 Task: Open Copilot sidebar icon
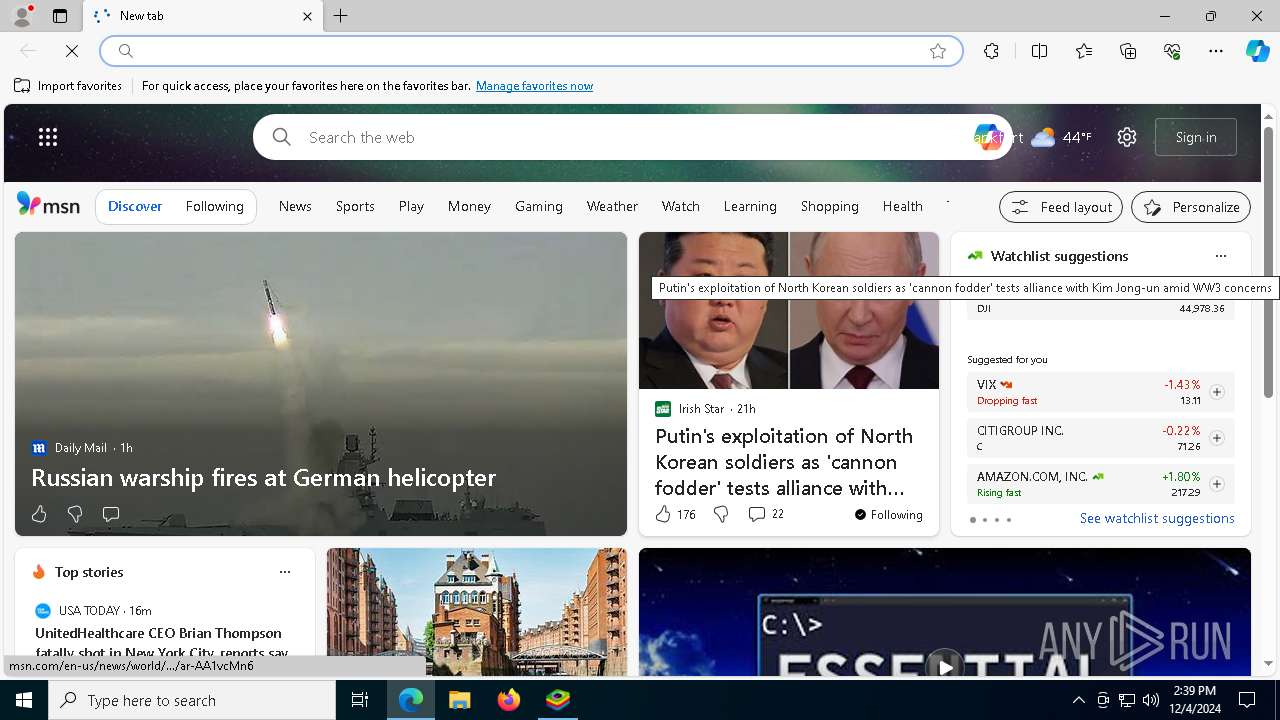click(x=1257, y=51)
